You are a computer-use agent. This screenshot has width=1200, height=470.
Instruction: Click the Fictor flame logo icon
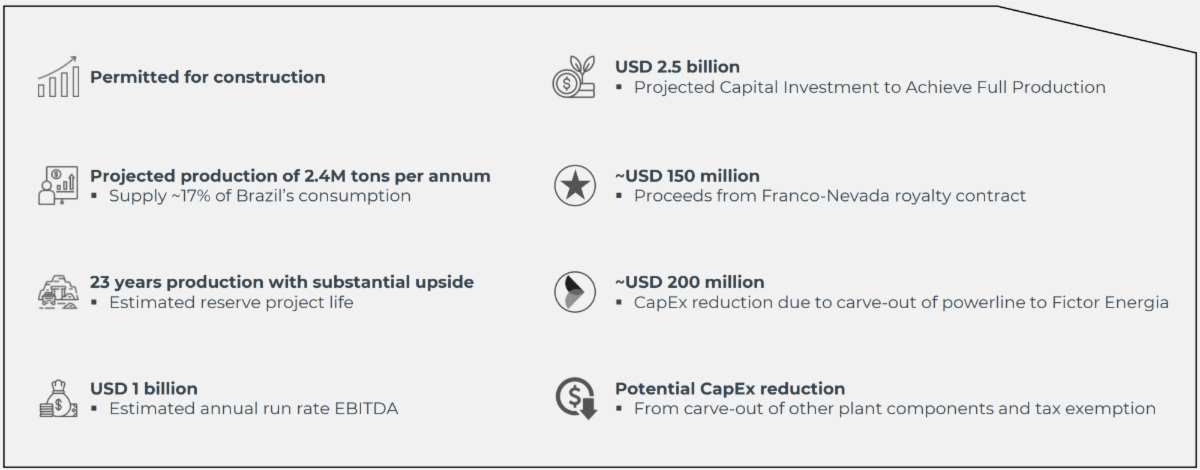click(574, 292)
